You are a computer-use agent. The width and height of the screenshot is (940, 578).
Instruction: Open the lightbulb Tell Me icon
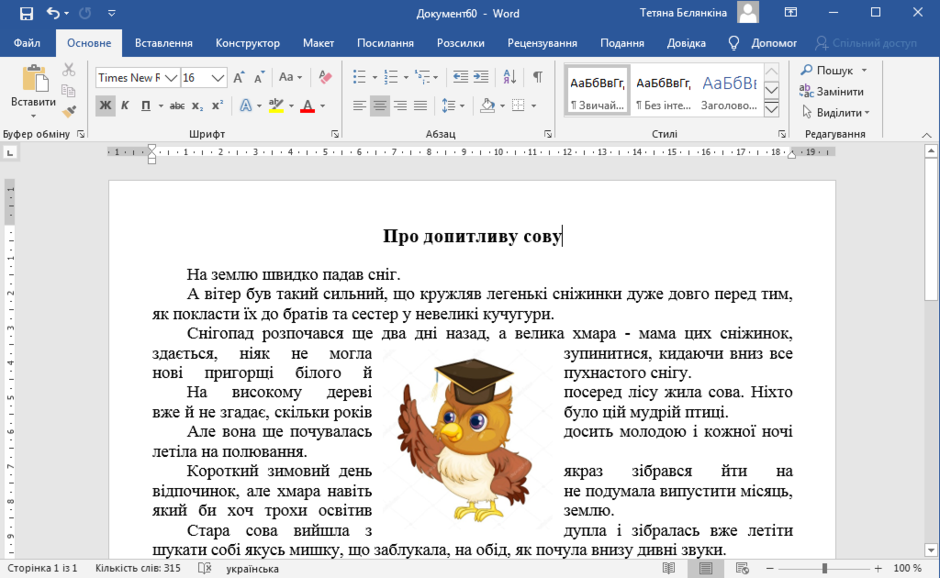click(x=733, y=43)
